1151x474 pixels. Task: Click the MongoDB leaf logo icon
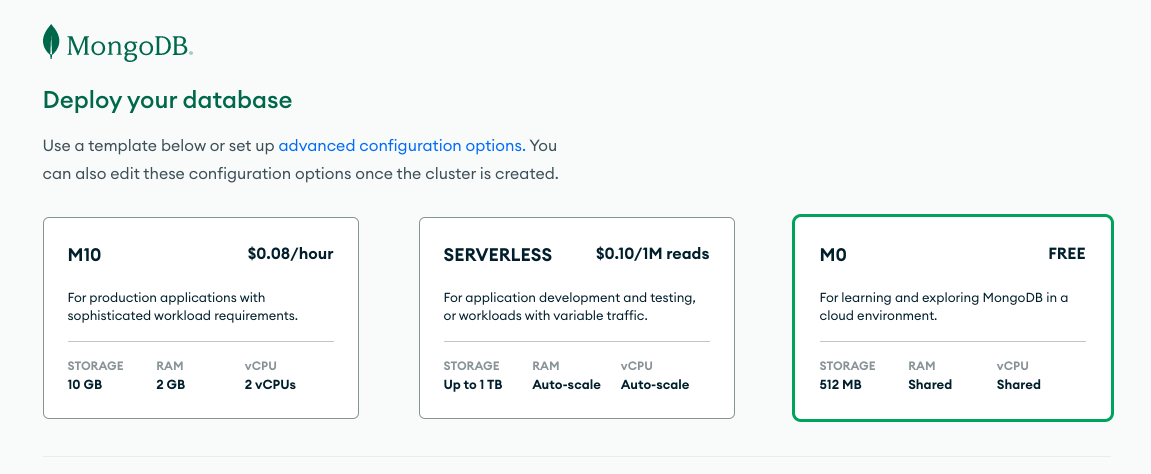point(52,42)
